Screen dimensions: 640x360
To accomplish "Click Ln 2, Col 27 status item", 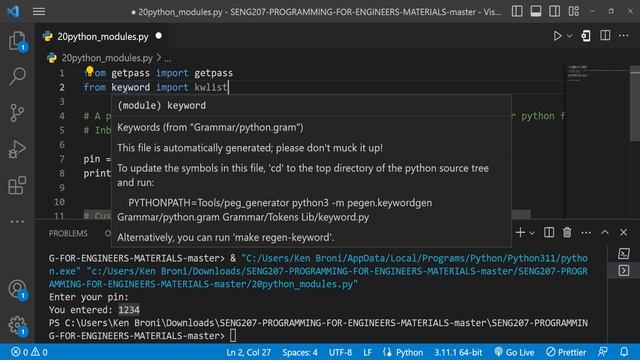I will point(248,352).
